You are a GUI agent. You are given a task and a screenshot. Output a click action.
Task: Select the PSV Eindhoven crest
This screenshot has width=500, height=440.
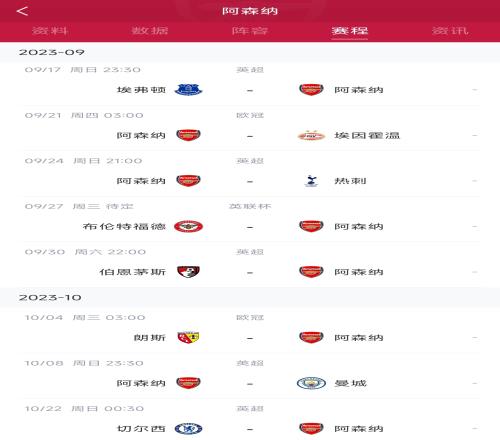tap(311, 136)
